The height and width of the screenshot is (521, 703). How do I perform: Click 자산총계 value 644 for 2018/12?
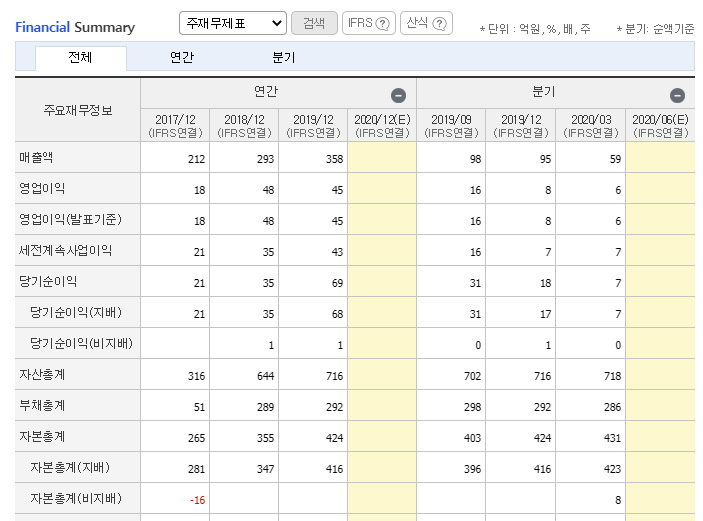[x=265, y=376]
